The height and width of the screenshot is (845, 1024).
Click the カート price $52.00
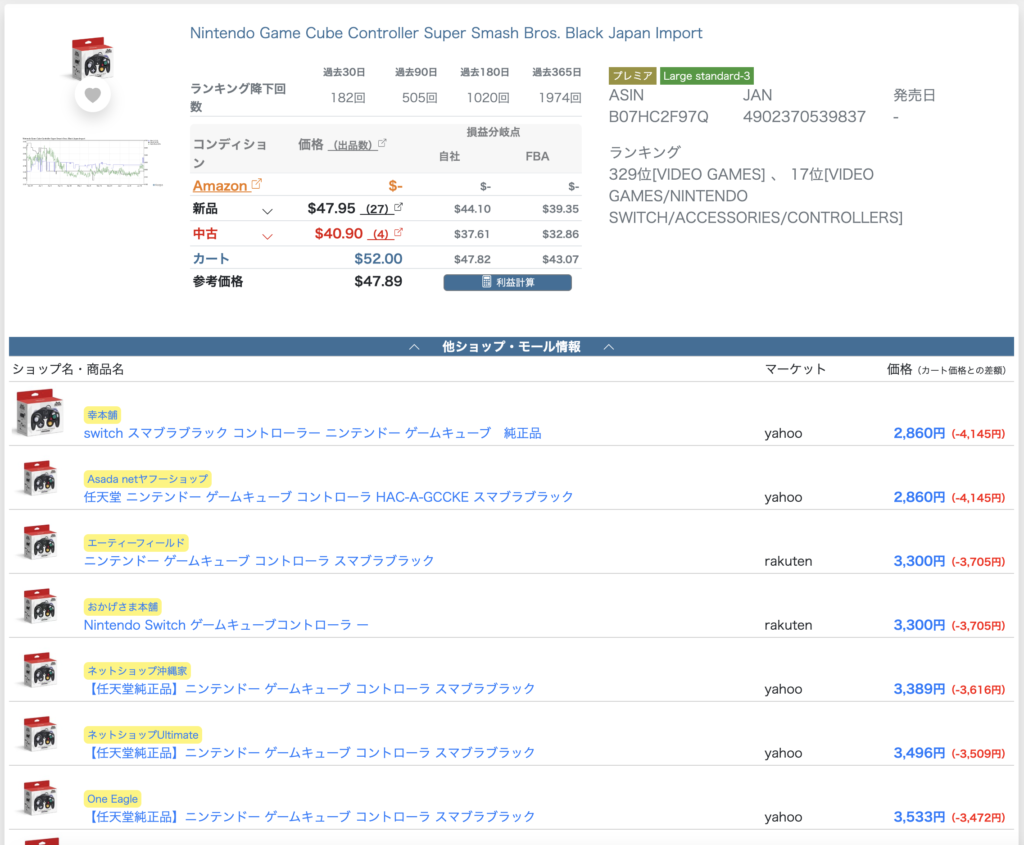[x=378, y=259]
